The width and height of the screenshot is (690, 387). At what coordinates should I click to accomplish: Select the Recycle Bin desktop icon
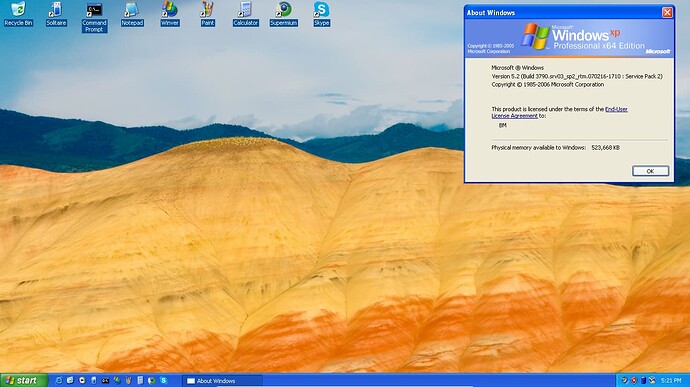[18, 14]
